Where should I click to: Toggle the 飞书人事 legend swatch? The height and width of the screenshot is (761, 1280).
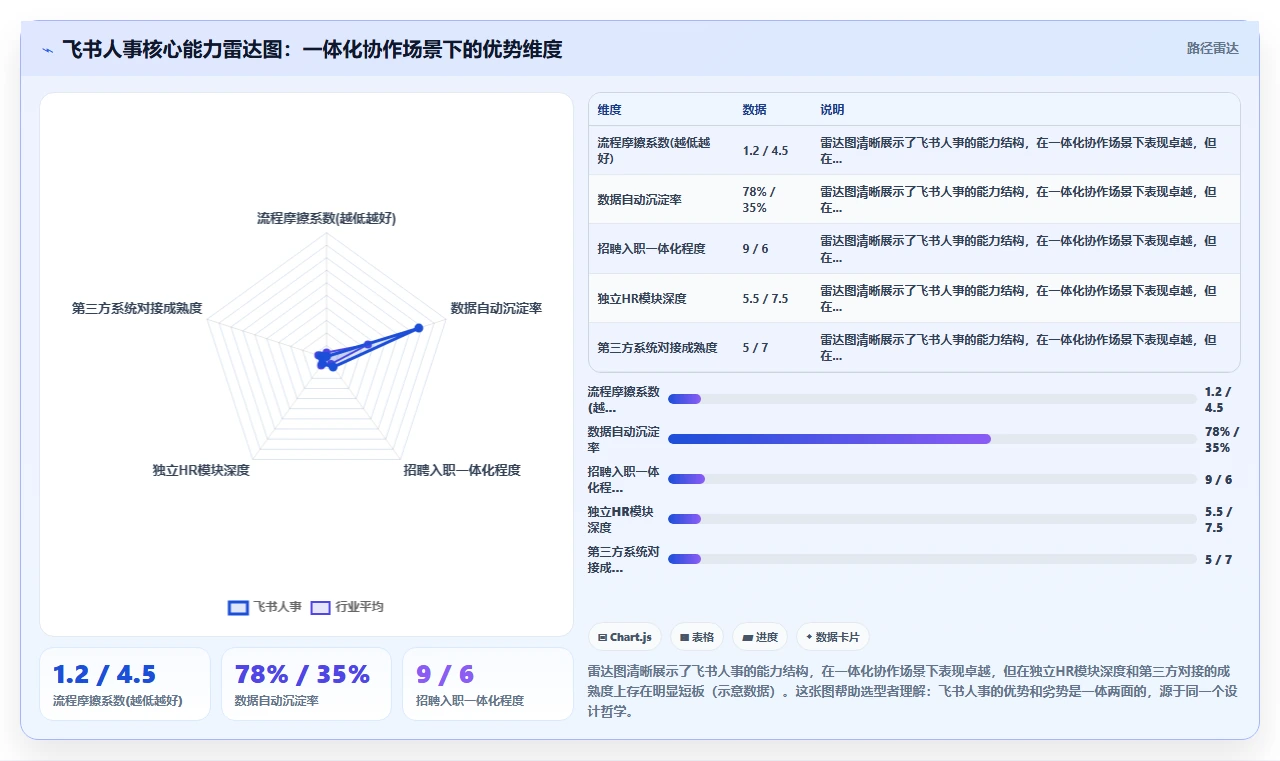pos(238,607)
